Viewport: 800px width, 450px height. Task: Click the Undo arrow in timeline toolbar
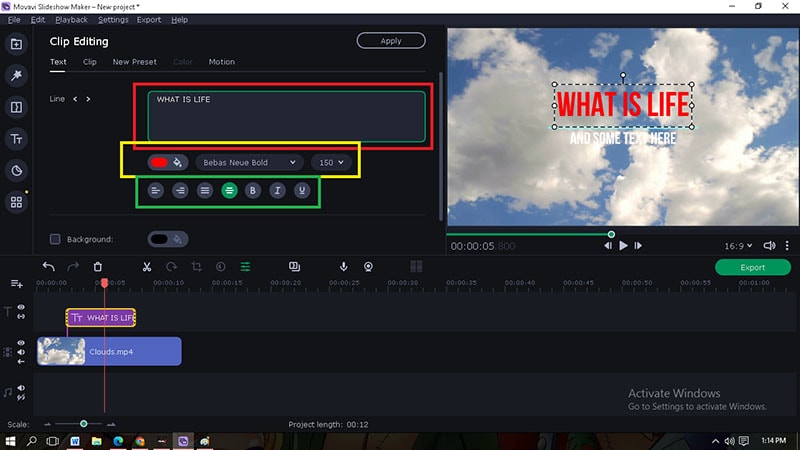tap(48, 266)
